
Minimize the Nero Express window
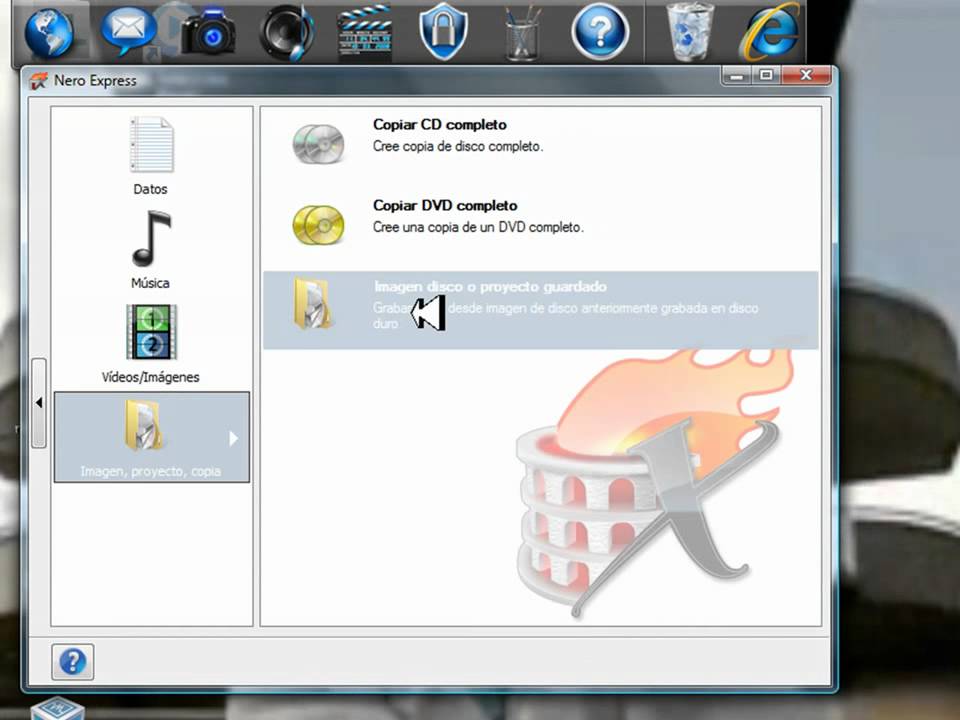(x=737, y=76)
